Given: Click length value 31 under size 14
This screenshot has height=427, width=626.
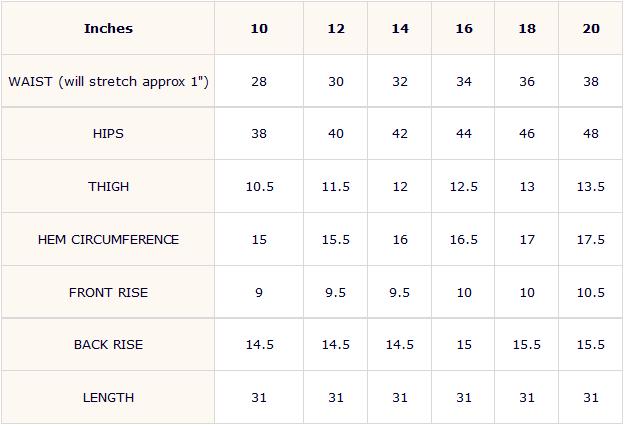Looking at the screenshot, I should 400,397.
